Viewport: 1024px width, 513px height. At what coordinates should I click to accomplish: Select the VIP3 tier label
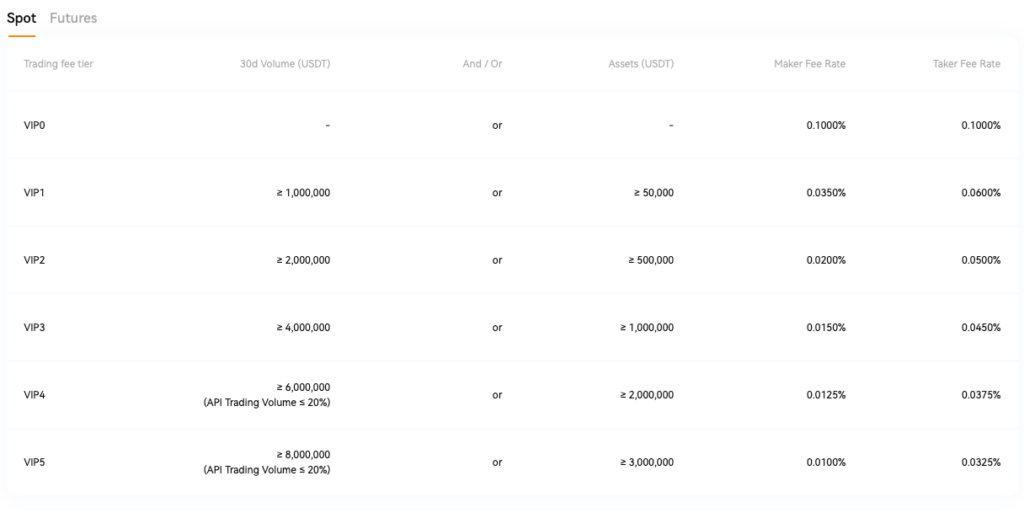point(34,327)
